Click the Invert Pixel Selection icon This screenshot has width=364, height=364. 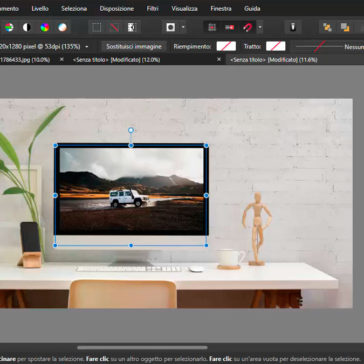pyautogui.click(x=132, y=27)
